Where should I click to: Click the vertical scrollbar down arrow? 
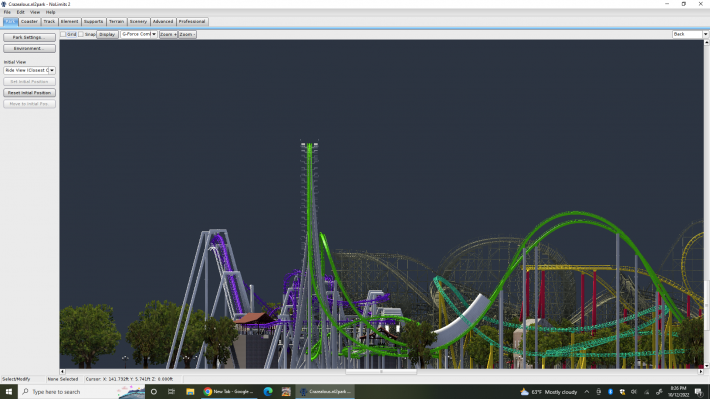click(706, 365)
